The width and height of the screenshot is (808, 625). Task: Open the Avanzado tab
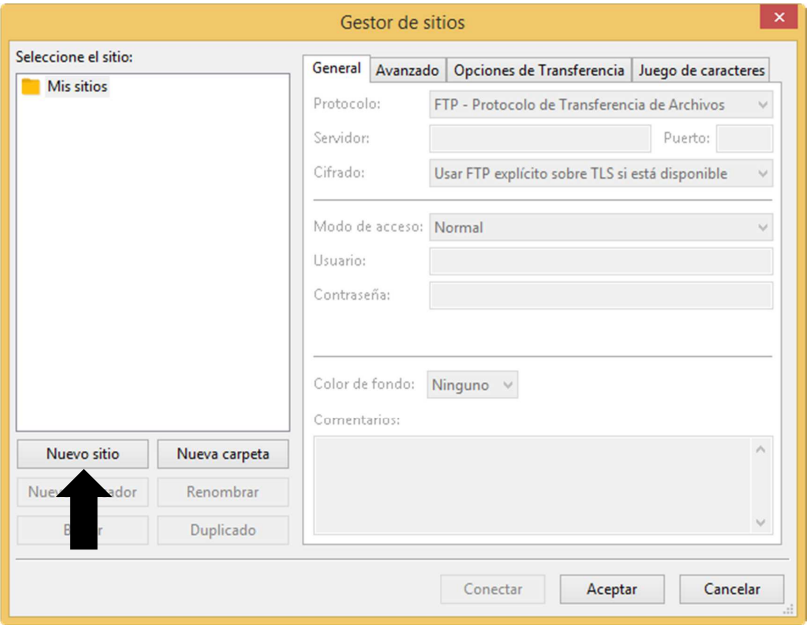[407, 70]
